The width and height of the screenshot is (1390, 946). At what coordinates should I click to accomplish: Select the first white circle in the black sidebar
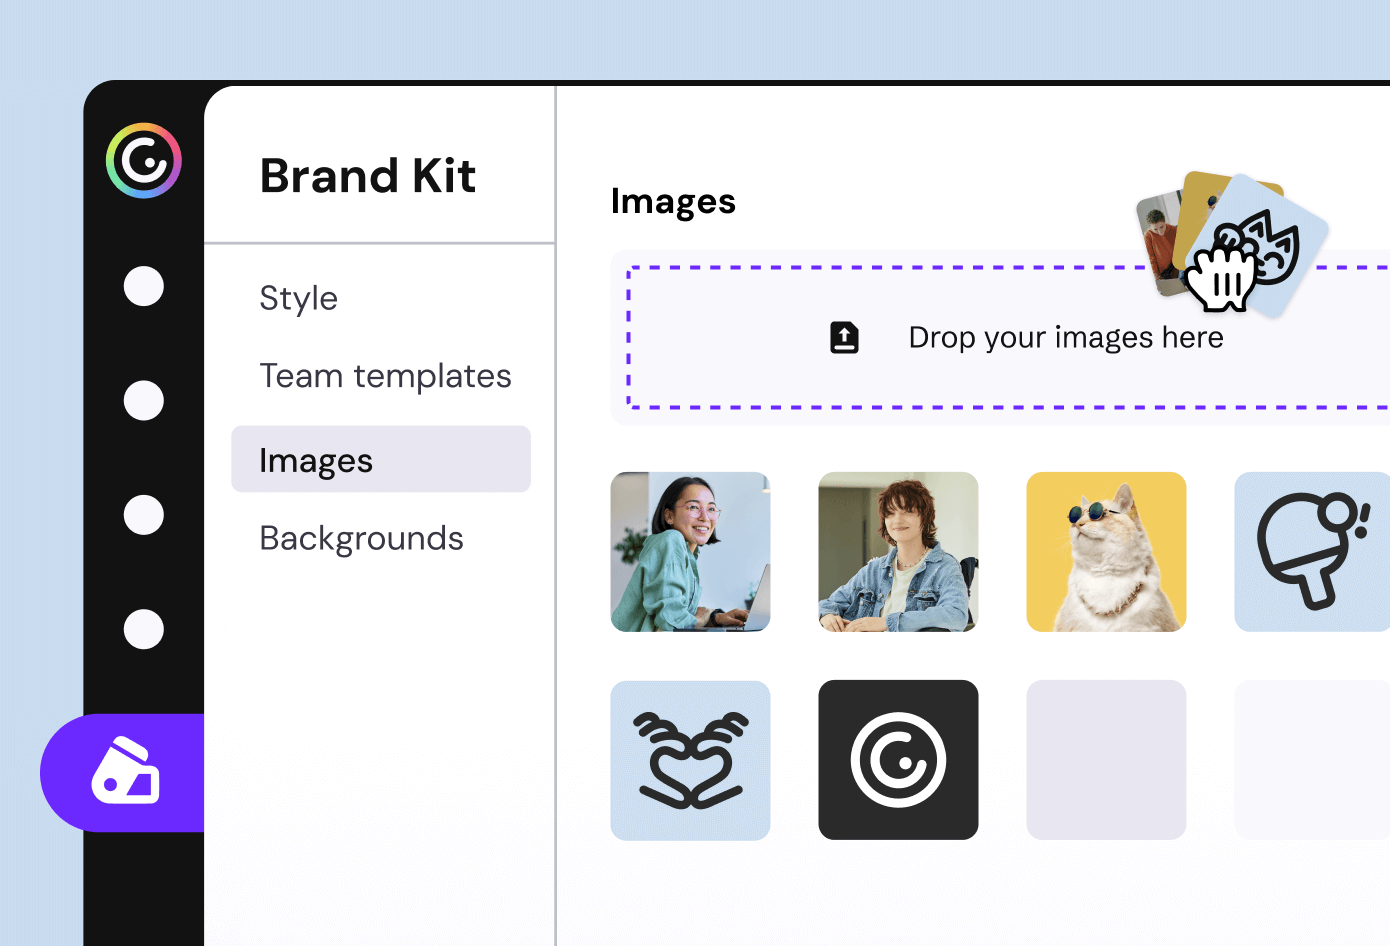click(144, 286)
